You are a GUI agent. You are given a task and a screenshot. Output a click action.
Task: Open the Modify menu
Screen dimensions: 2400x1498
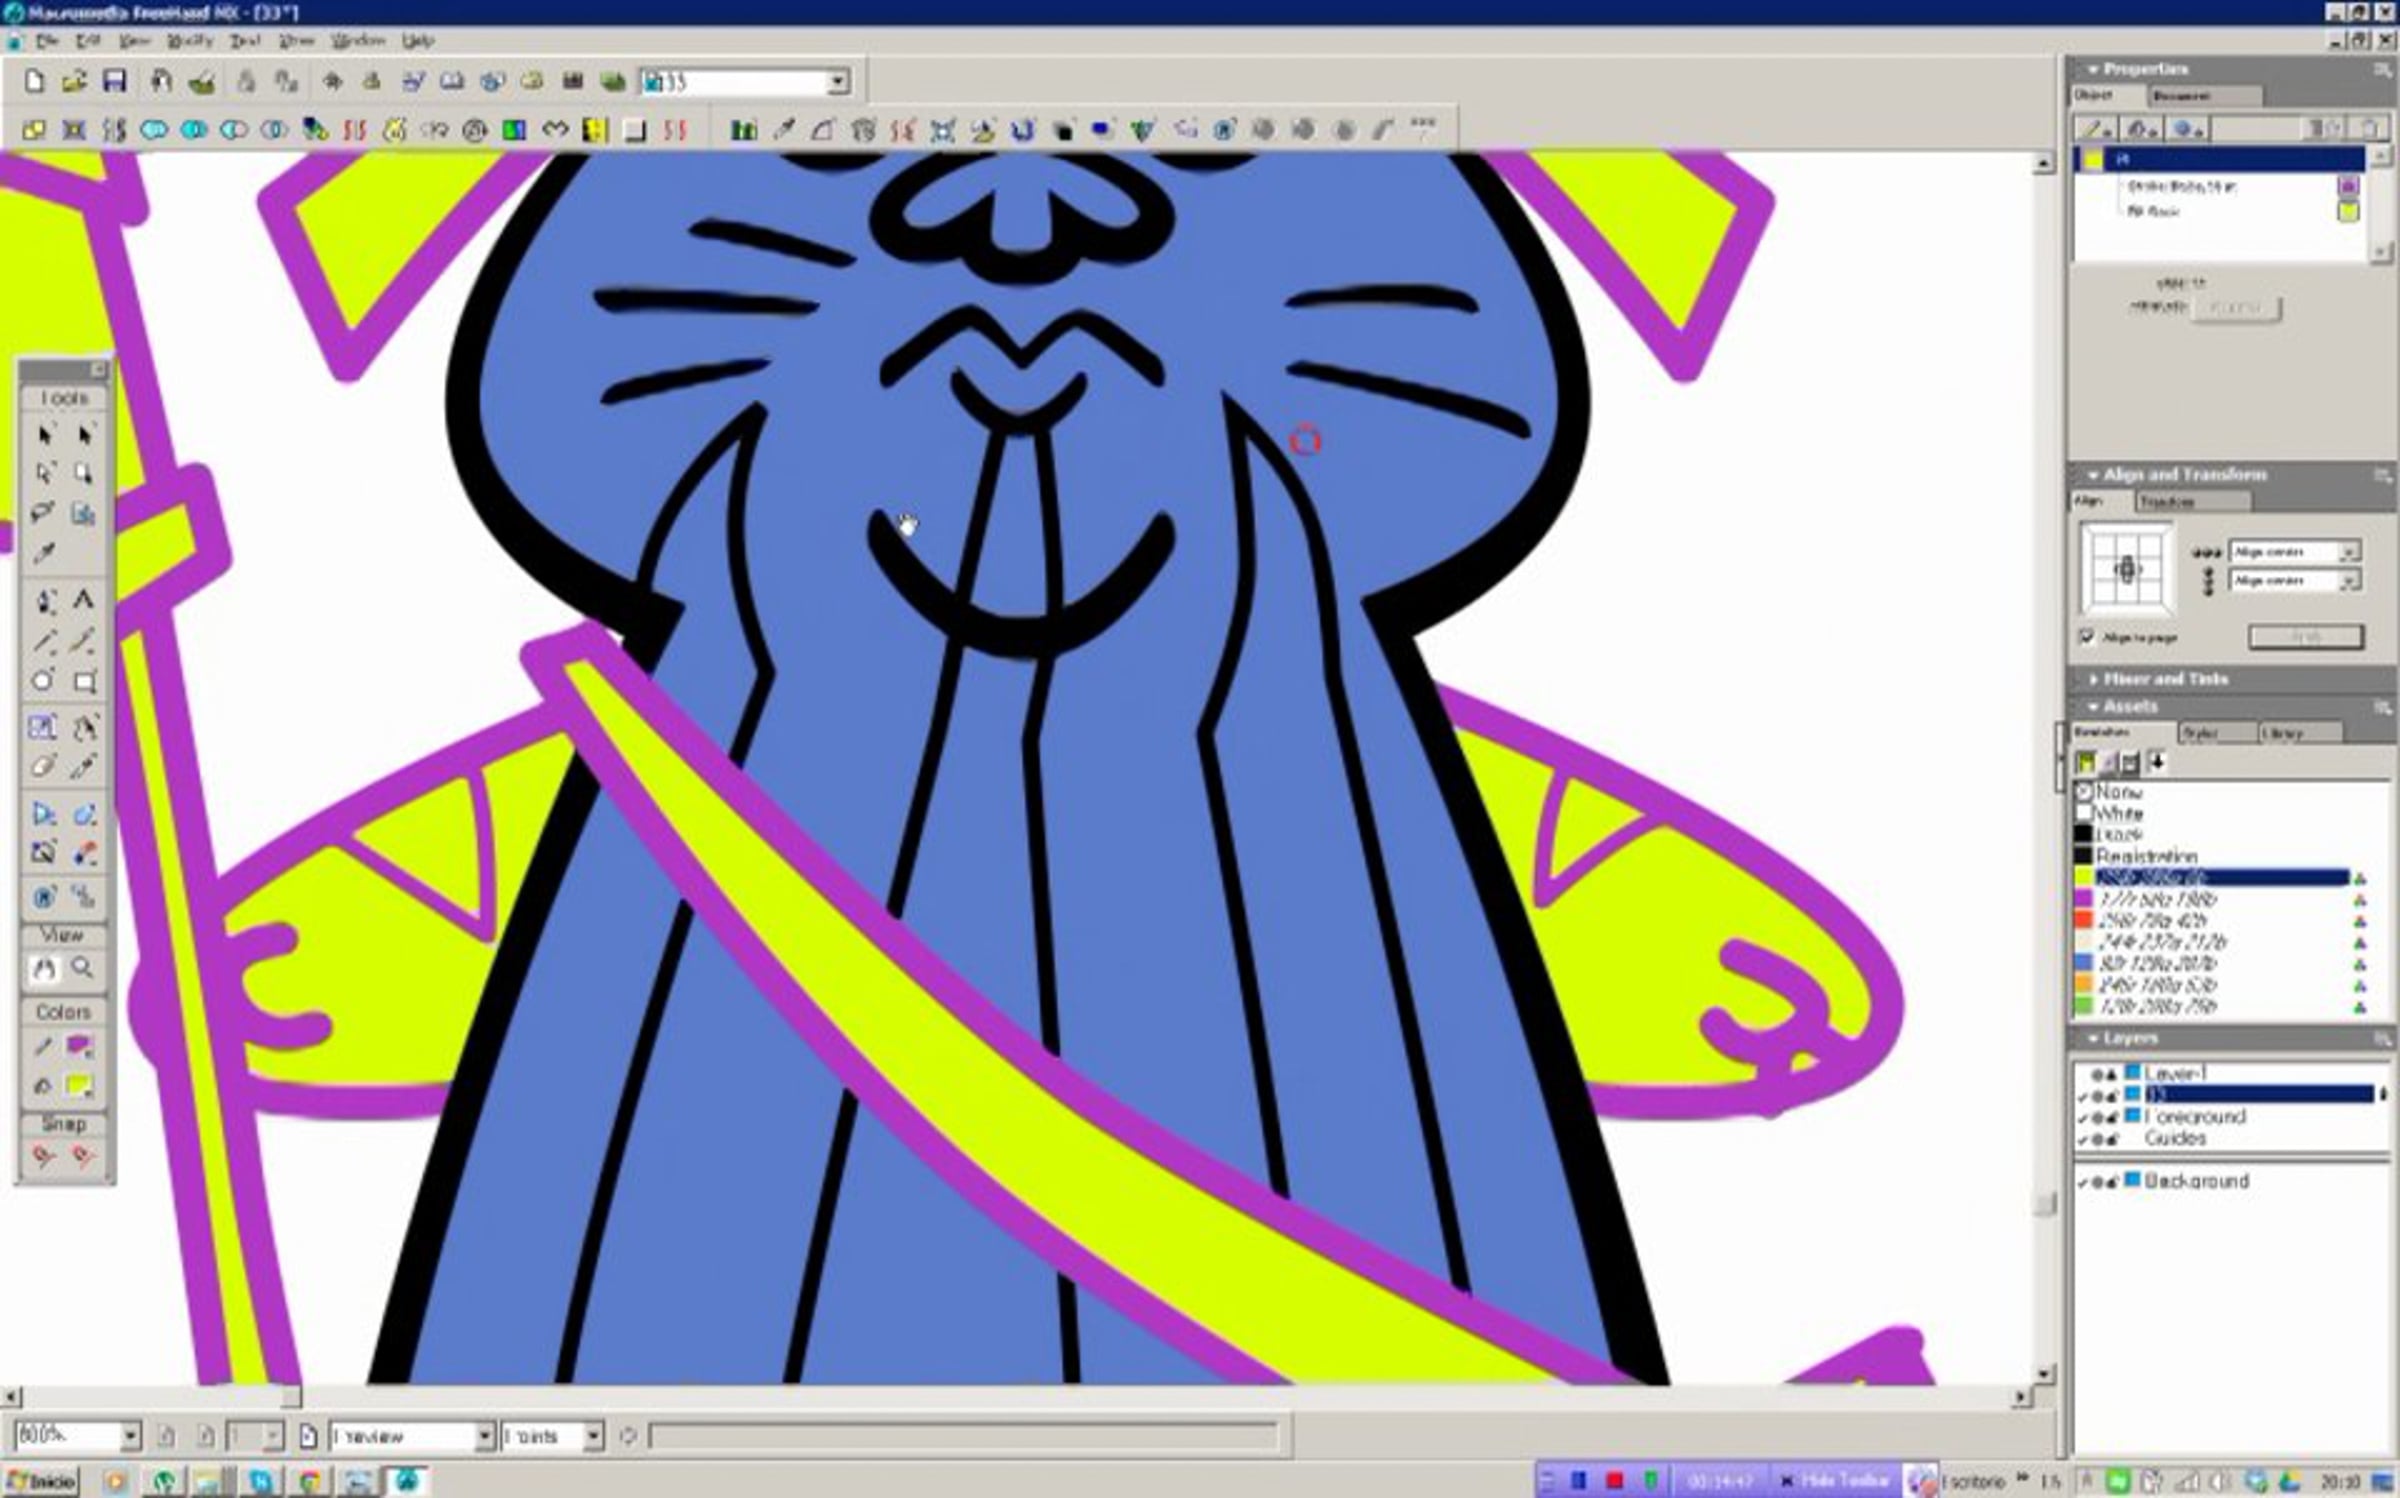coord(189,41)
